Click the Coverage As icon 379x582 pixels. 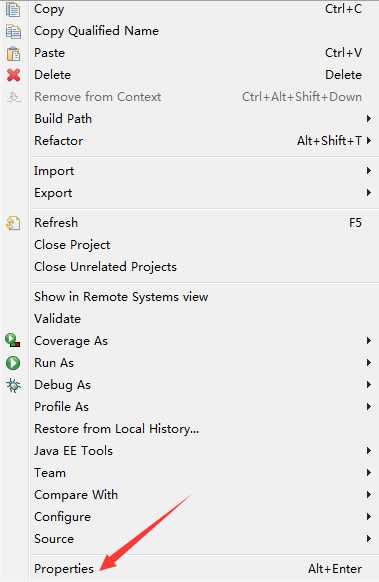click(x=13, y=340)
